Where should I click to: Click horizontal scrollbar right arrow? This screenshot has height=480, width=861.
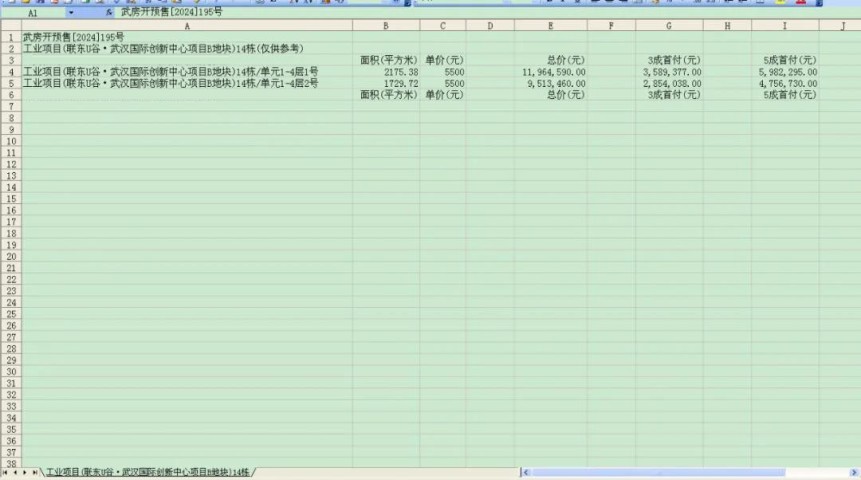tap(854, 472)
